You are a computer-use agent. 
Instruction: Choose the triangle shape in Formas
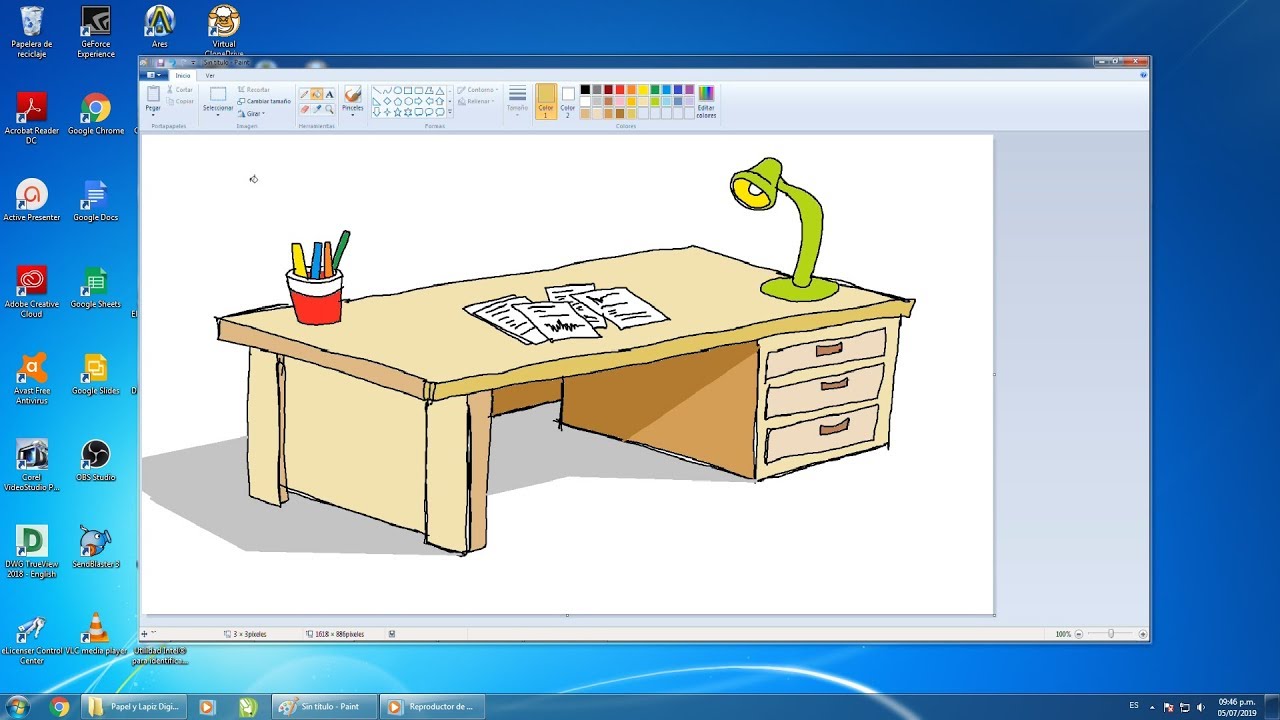click(x=440, y=91)
